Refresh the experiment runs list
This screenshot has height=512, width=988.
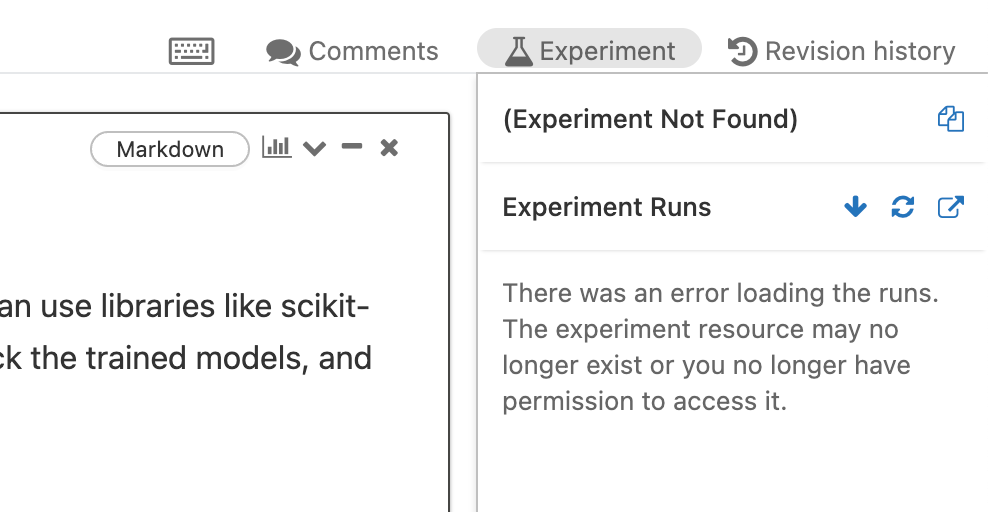pyautogui.click(x=902, y=207)
